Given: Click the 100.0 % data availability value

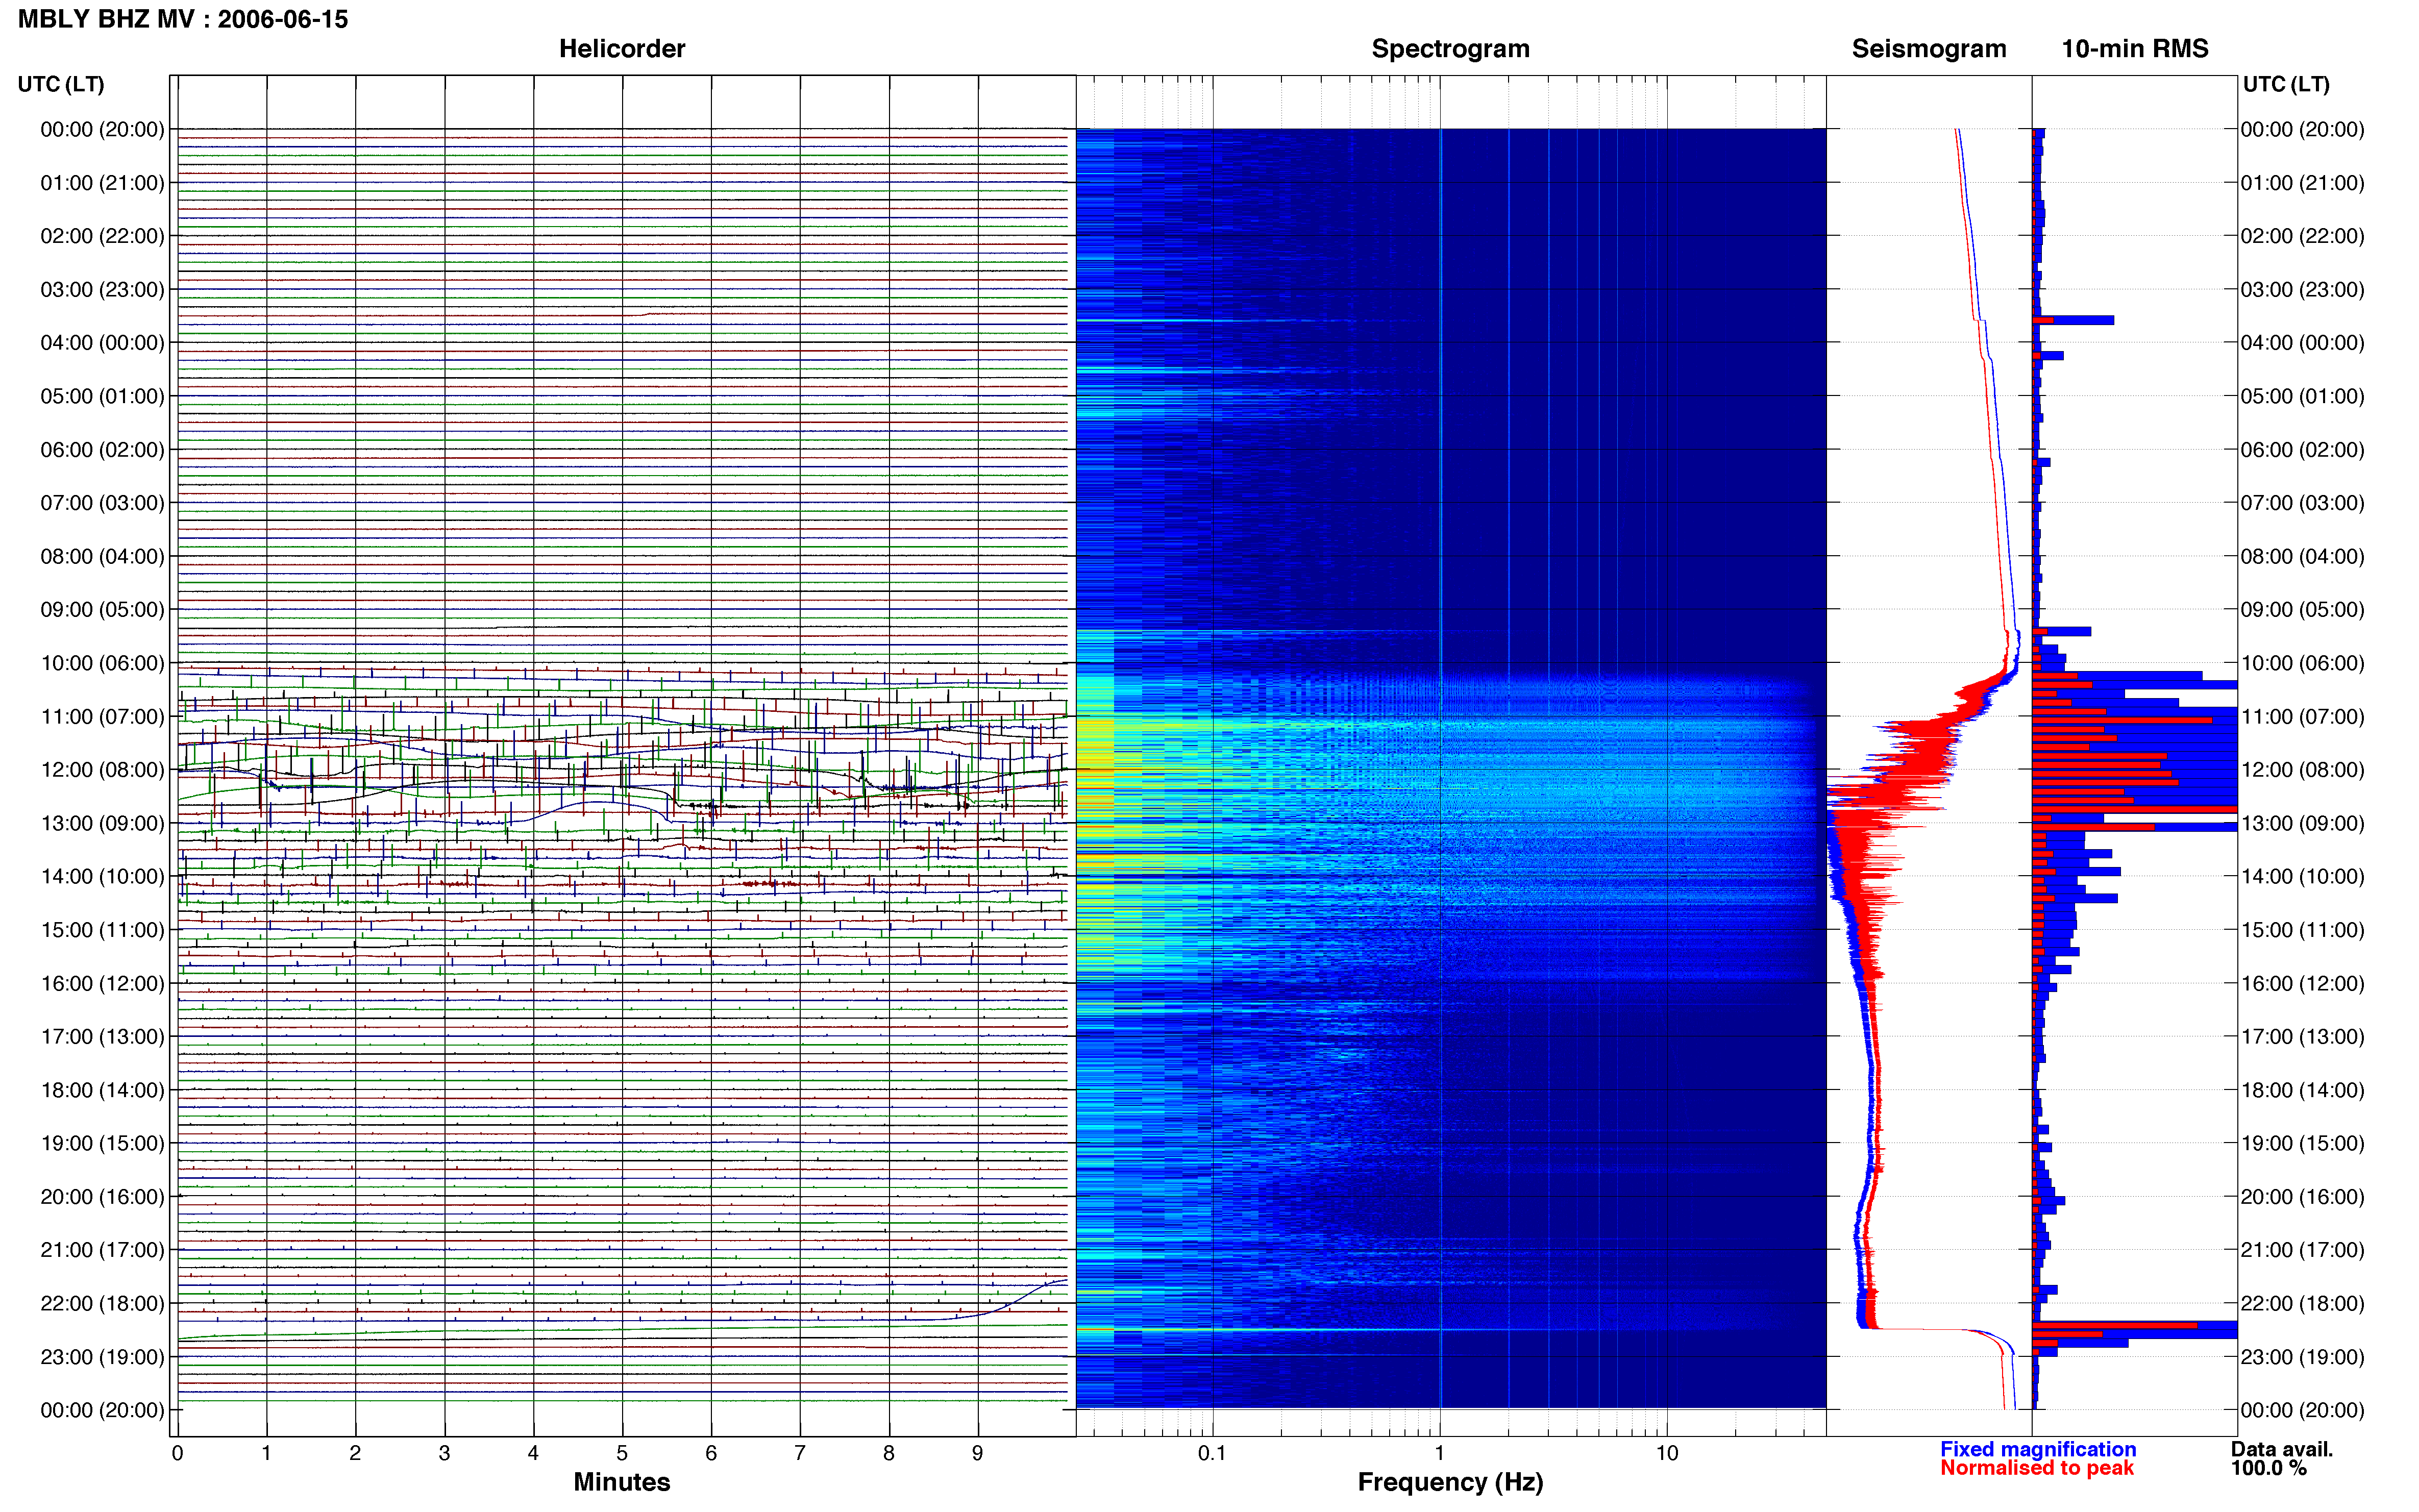Looking at the screenshot, I should coord(2268,1468).
